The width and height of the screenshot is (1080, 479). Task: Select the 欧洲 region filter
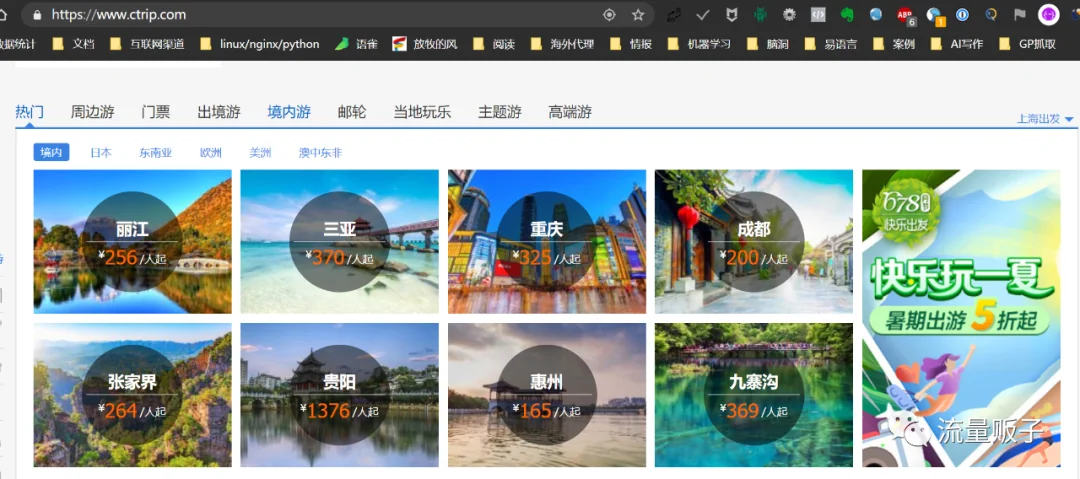click(211, 152)
